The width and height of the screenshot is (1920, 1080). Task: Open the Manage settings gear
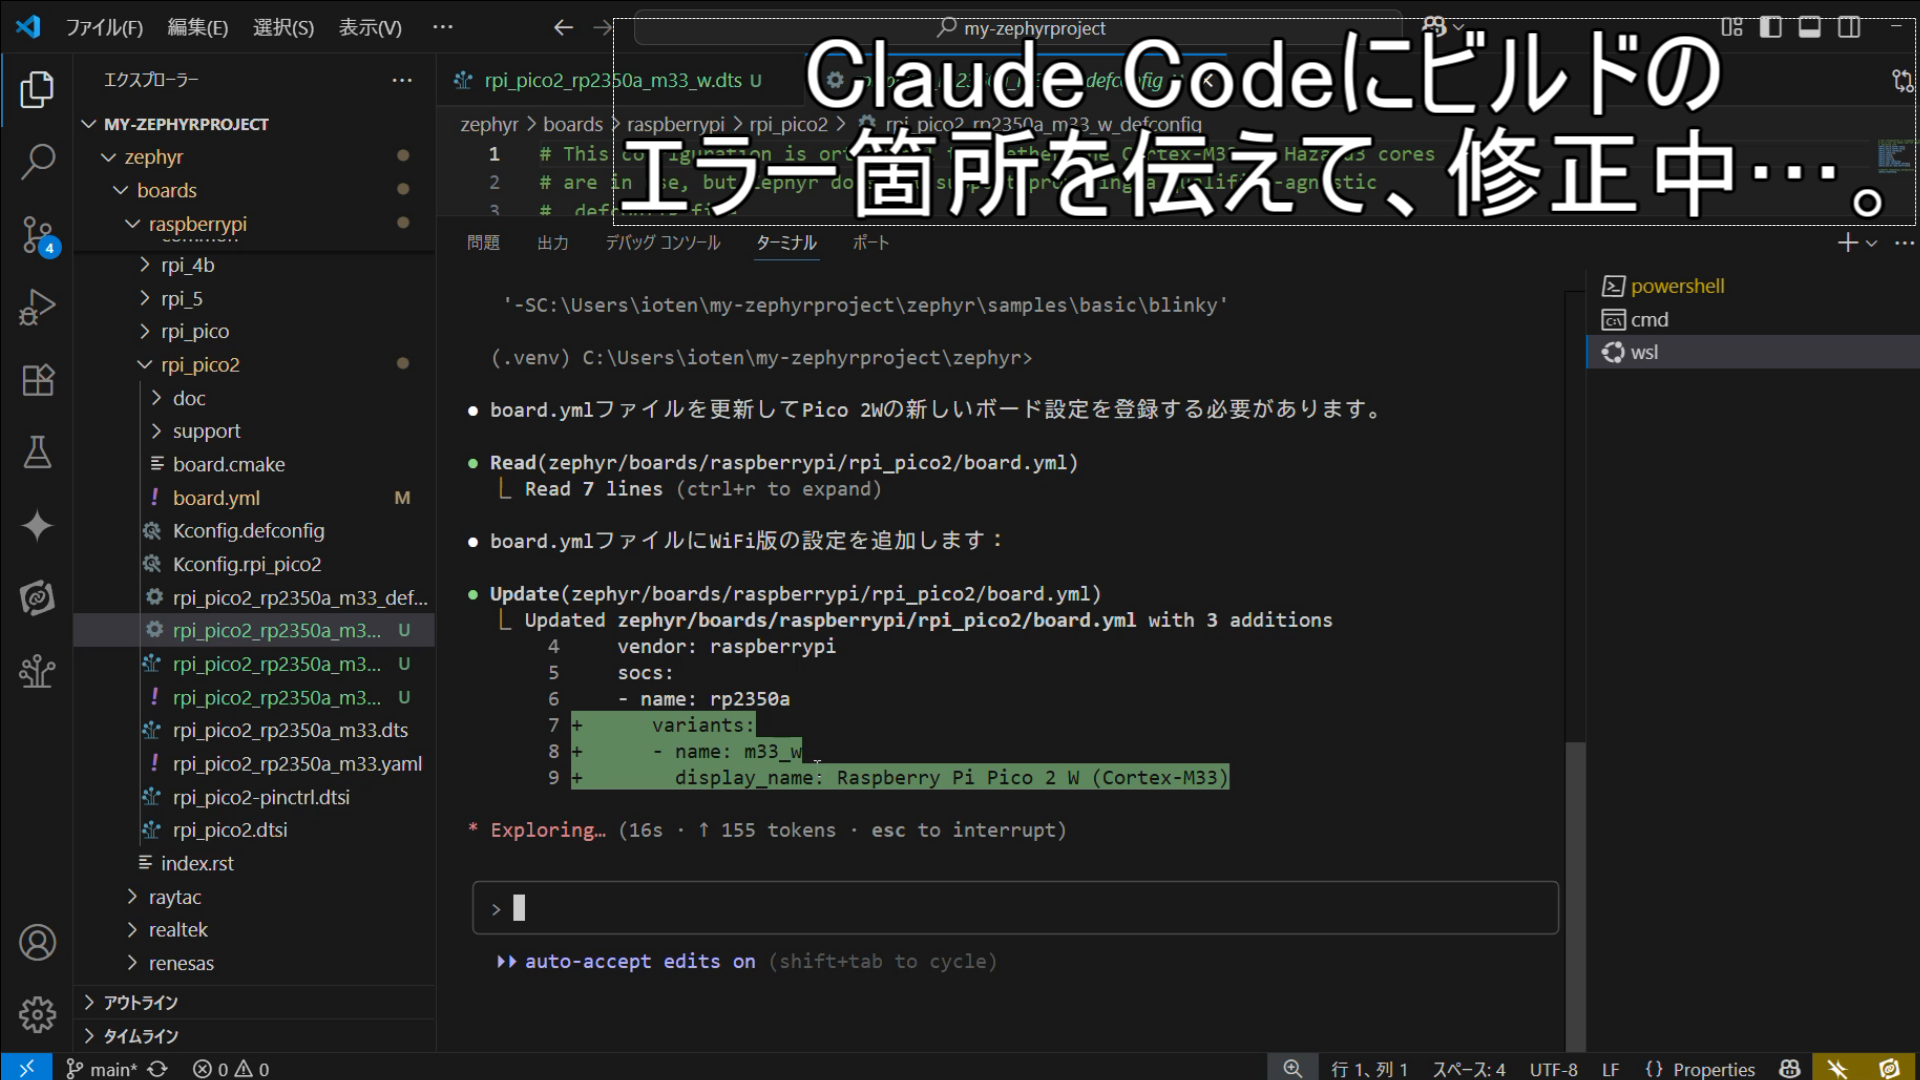pyautogui.click(x=37, y=1014)
